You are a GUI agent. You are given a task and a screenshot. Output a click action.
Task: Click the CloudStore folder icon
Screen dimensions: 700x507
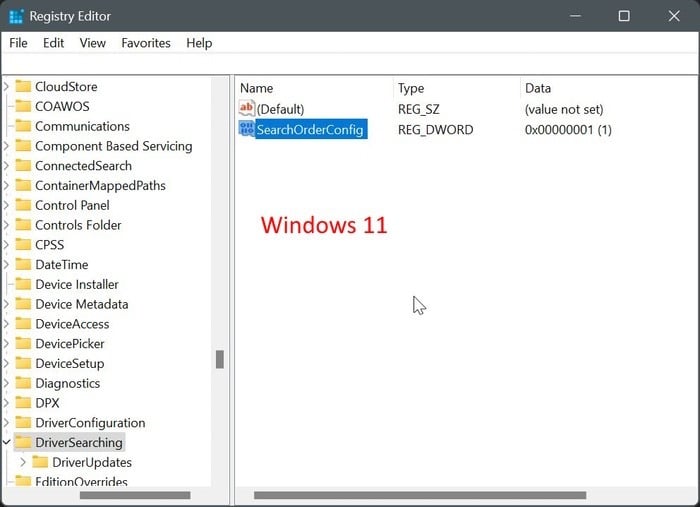pyautogui.click(x=23, y=86)
